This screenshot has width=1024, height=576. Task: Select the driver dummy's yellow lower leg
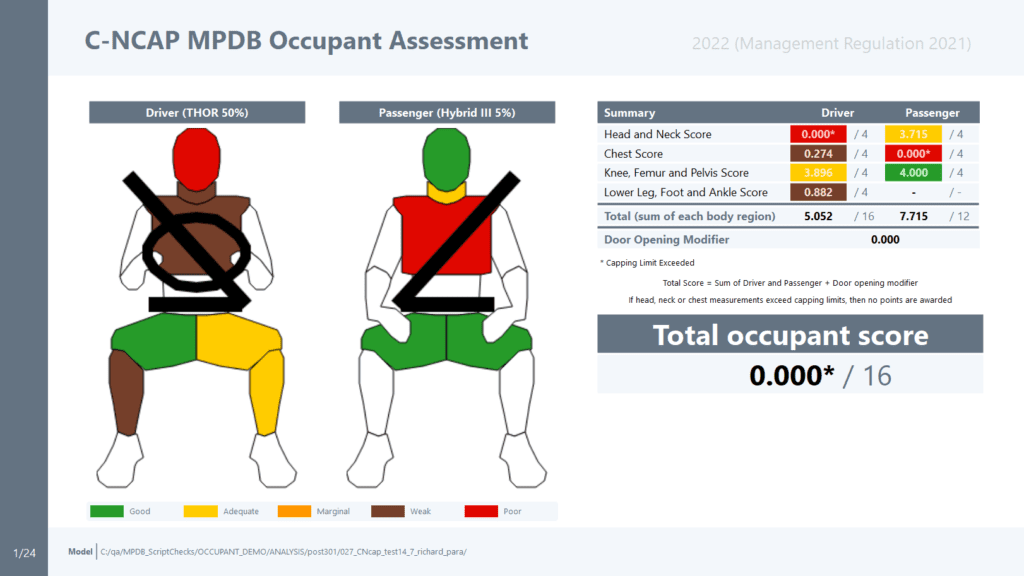click(x=267, y=393)
